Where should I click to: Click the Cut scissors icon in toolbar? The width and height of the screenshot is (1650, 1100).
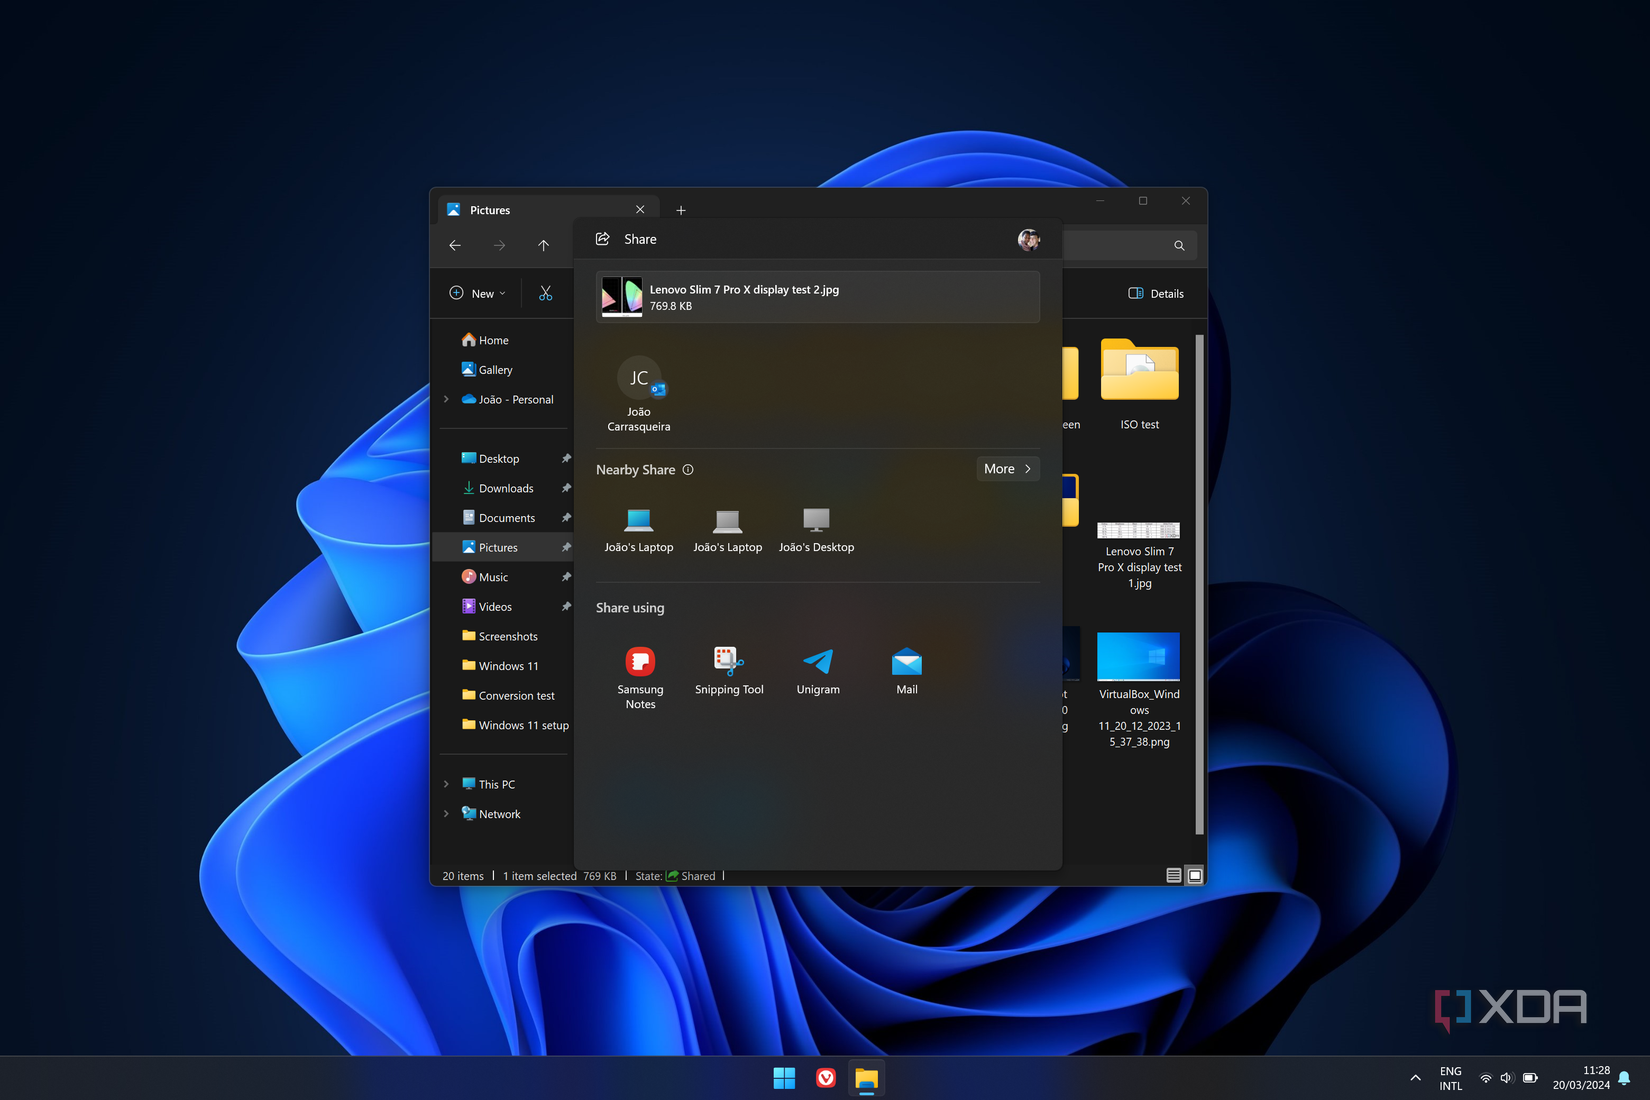tap(545, 293)
